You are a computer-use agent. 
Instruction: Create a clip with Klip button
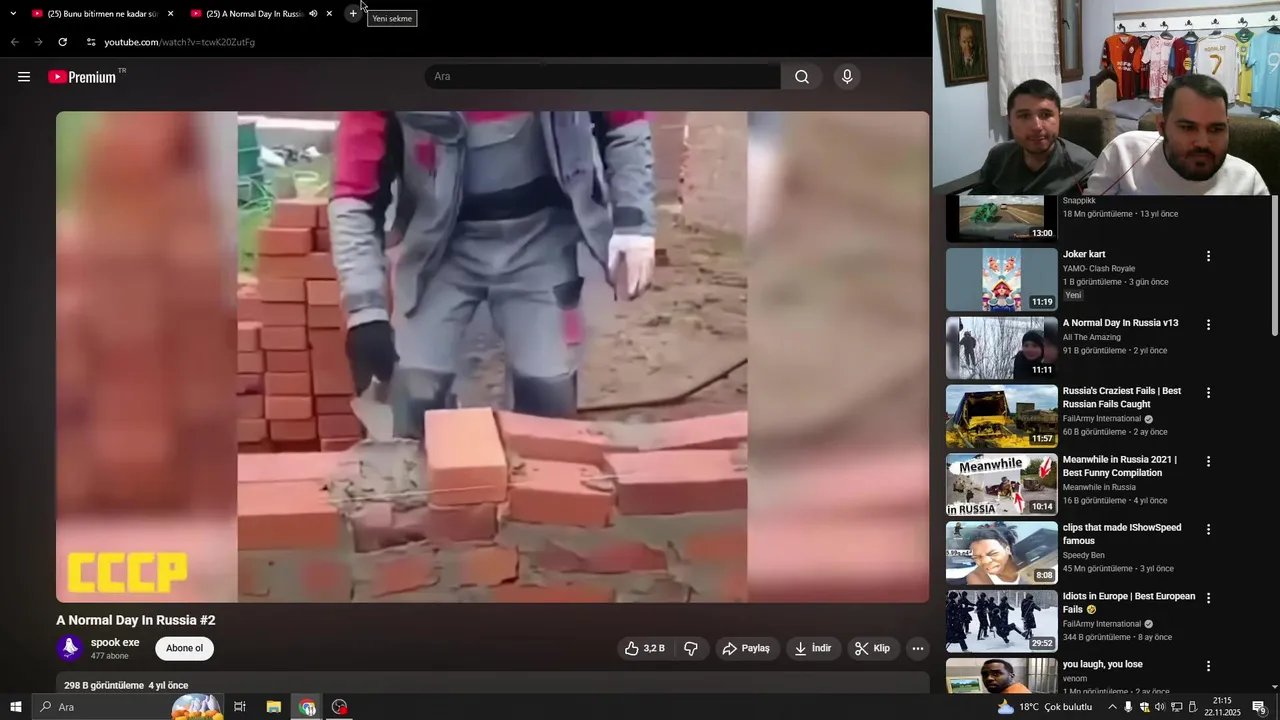[x=872, y=648]
